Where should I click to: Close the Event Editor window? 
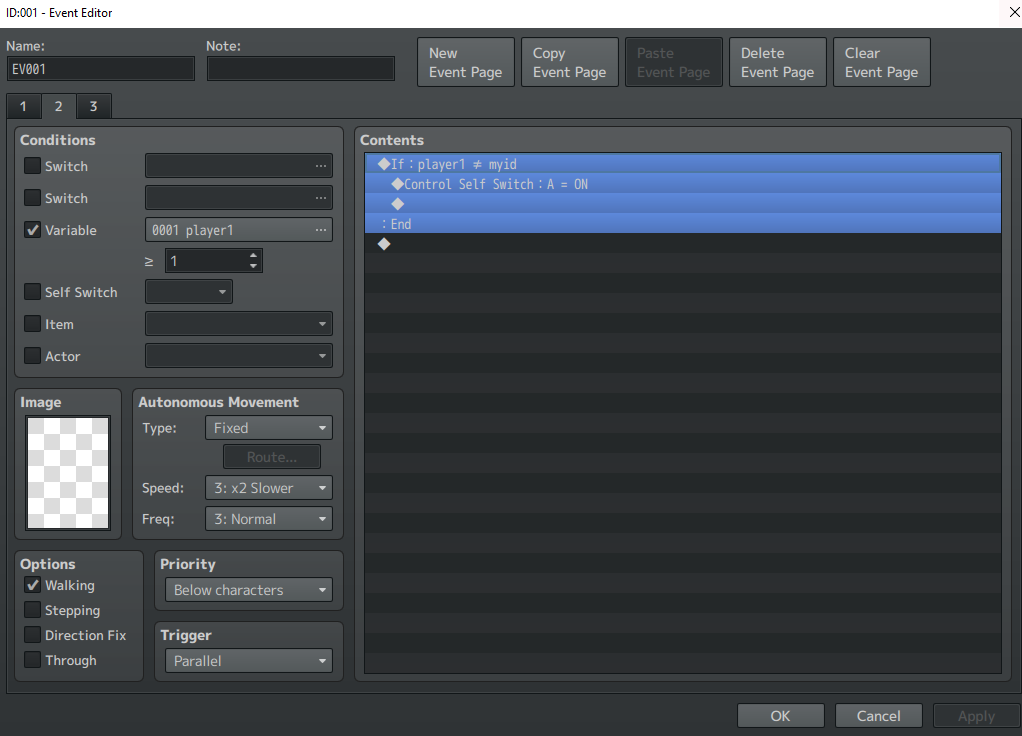(x=1014, y=12)
